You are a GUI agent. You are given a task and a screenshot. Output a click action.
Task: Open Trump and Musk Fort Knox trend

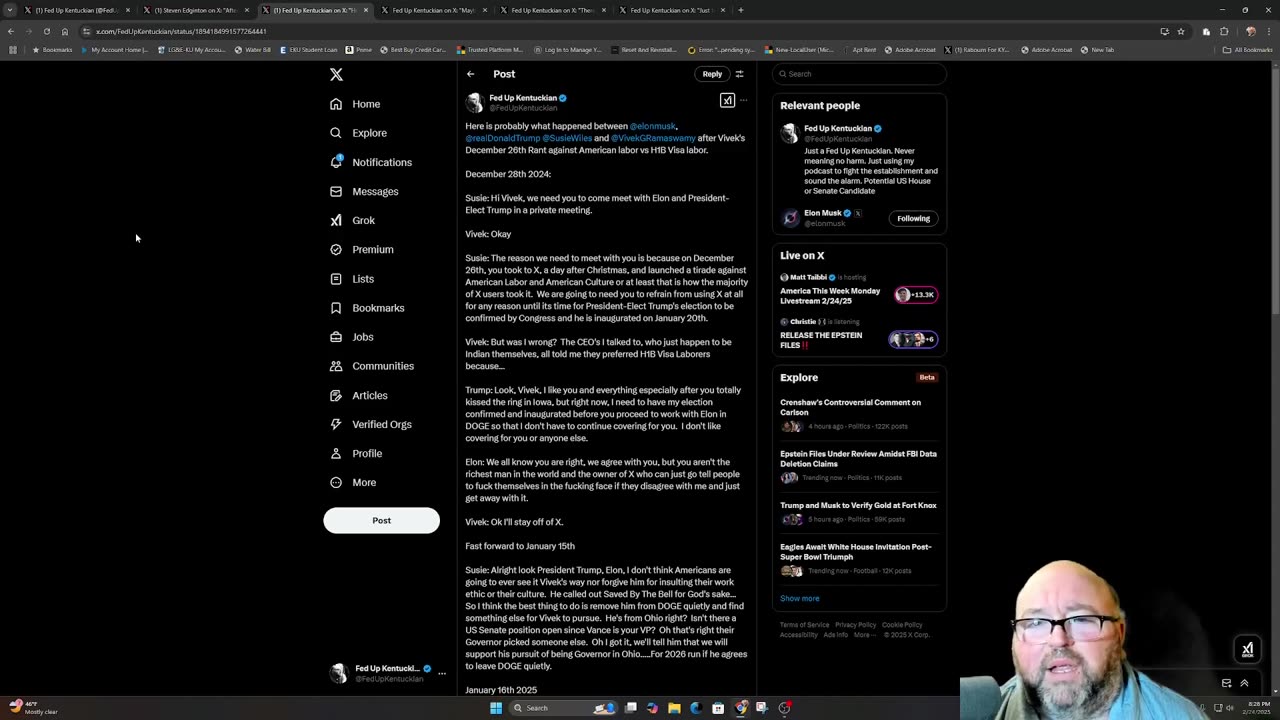click(859, 512)
